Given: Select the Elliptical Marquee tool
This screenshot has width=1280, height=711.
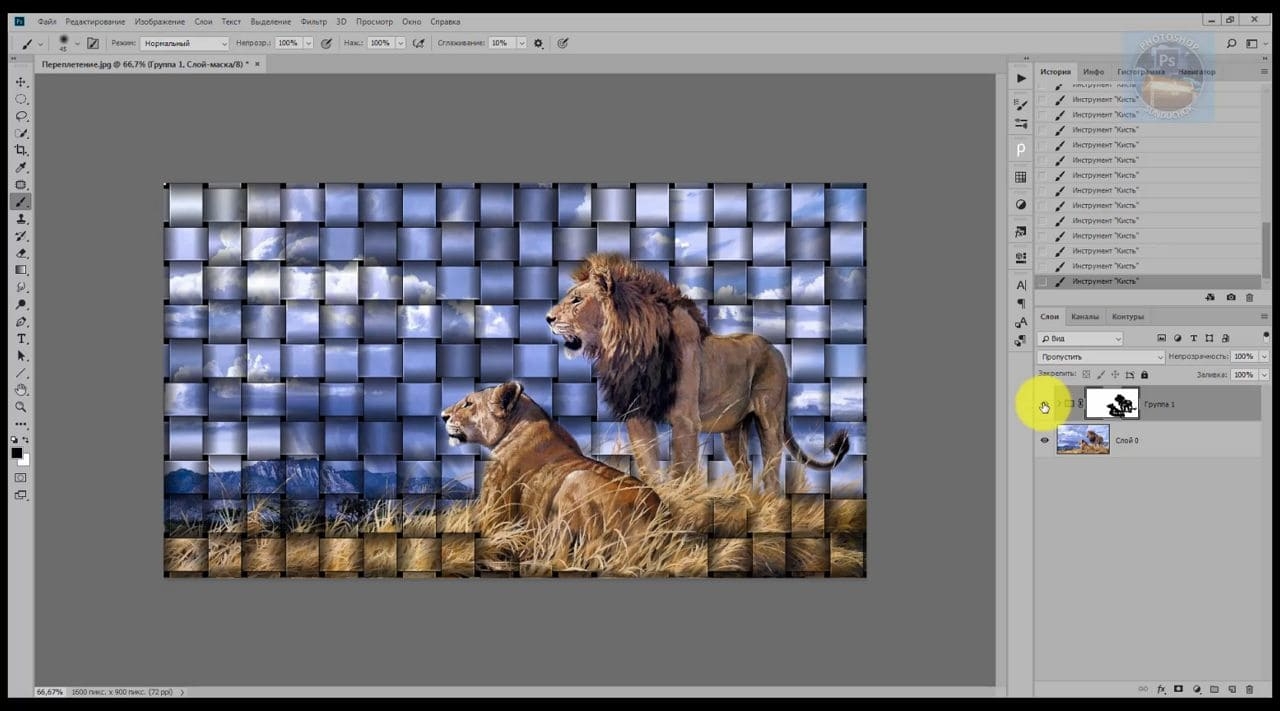Looking at the screenshot, I should (21, 99).
